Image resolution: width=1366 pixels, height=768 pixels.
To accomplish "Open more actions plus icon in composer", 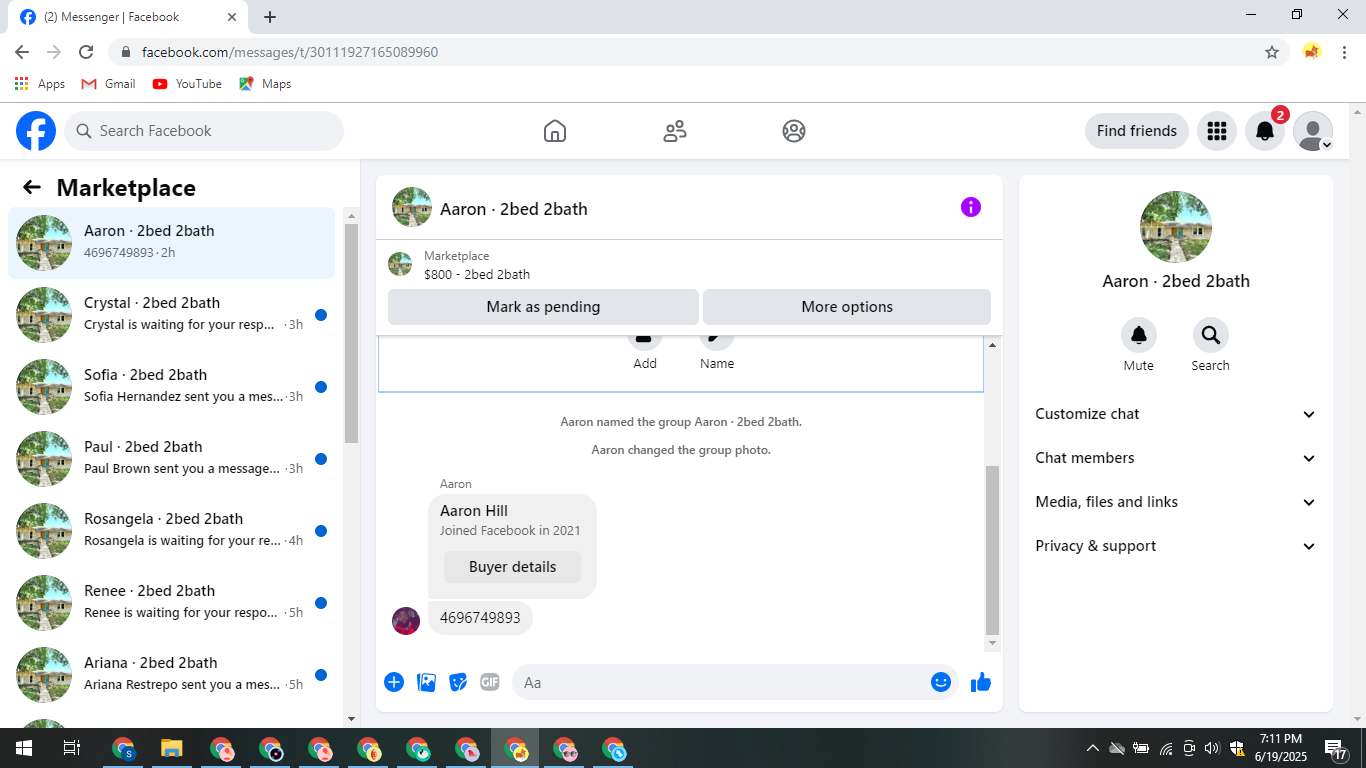I will (x=394, y=682).
